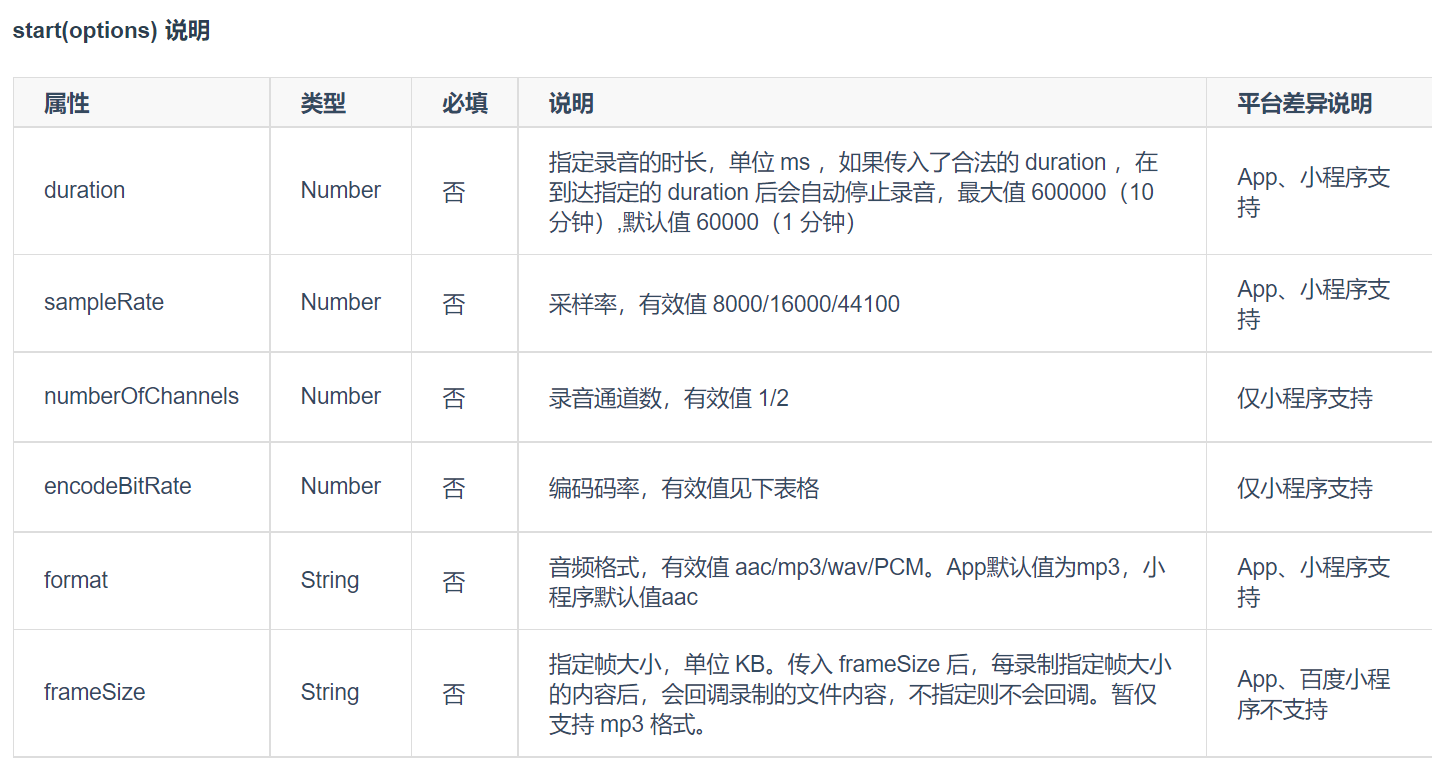The height and width of the screenshot is (765, 1432).
Task: Select the format property cell
Action: pyautogui.click(x=75, y=580)
